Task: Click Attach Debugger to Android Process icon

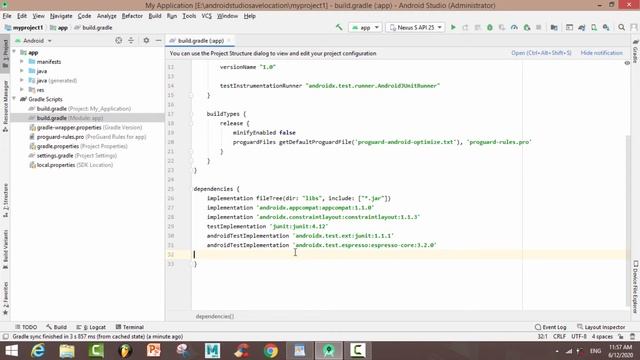Action: 527,27
